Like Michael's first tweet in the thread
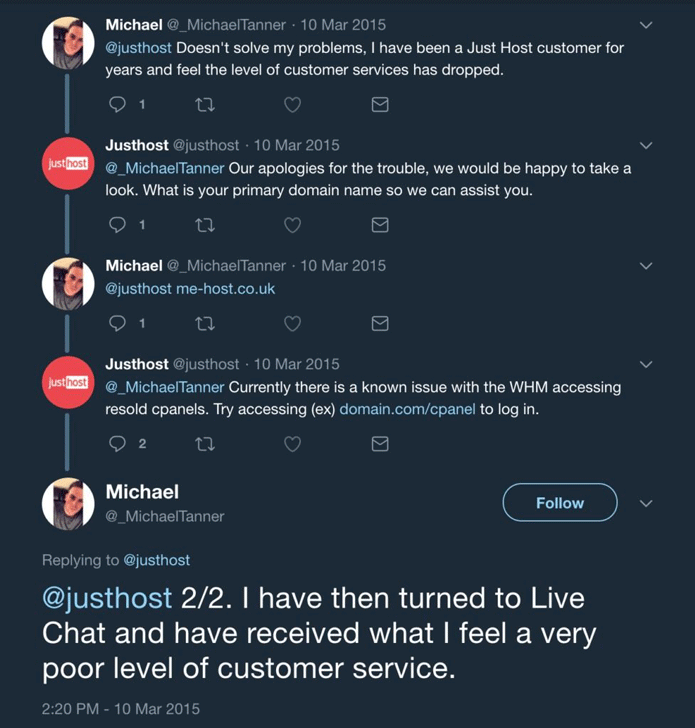 [292, 104]
